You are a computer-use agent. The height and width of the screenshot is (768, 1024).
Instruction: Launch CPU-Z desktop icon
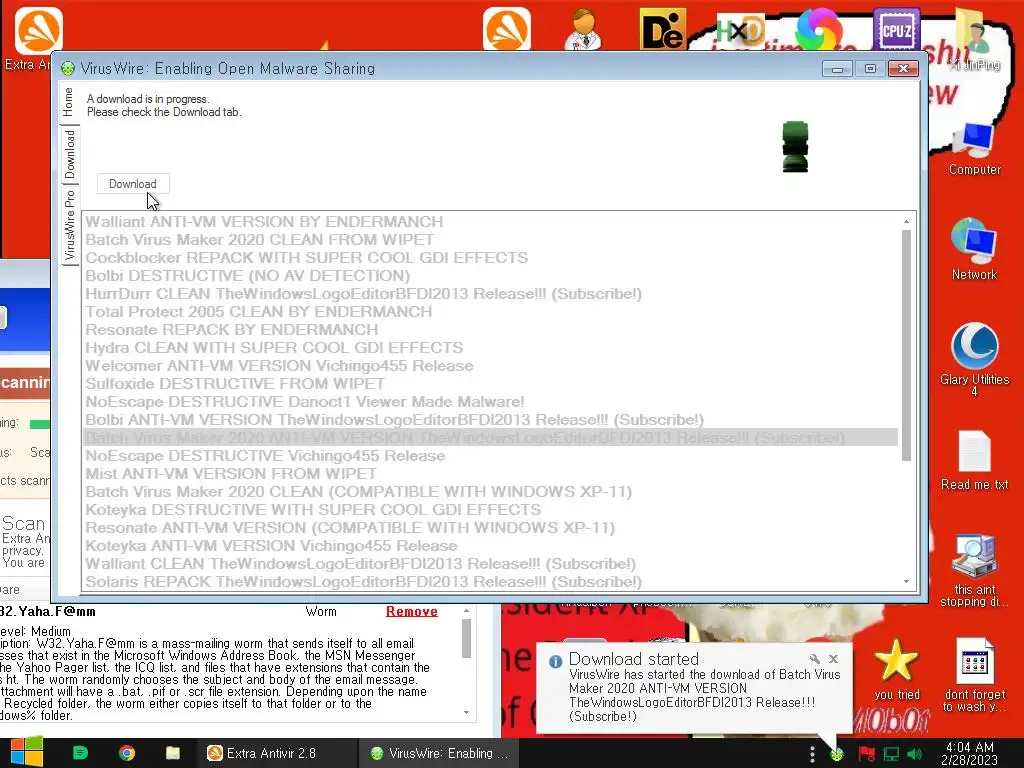coord(897,29)
